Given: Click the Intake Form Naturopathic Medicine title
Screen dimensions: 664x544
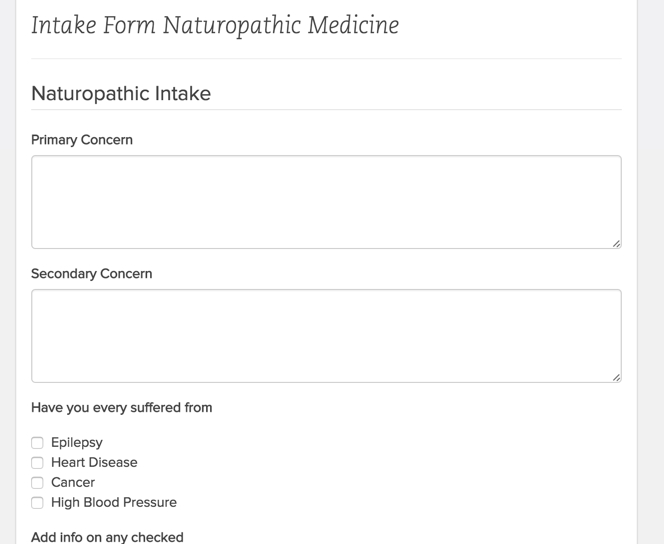Looking at the screenshot, I should click(x=215, y=25).
